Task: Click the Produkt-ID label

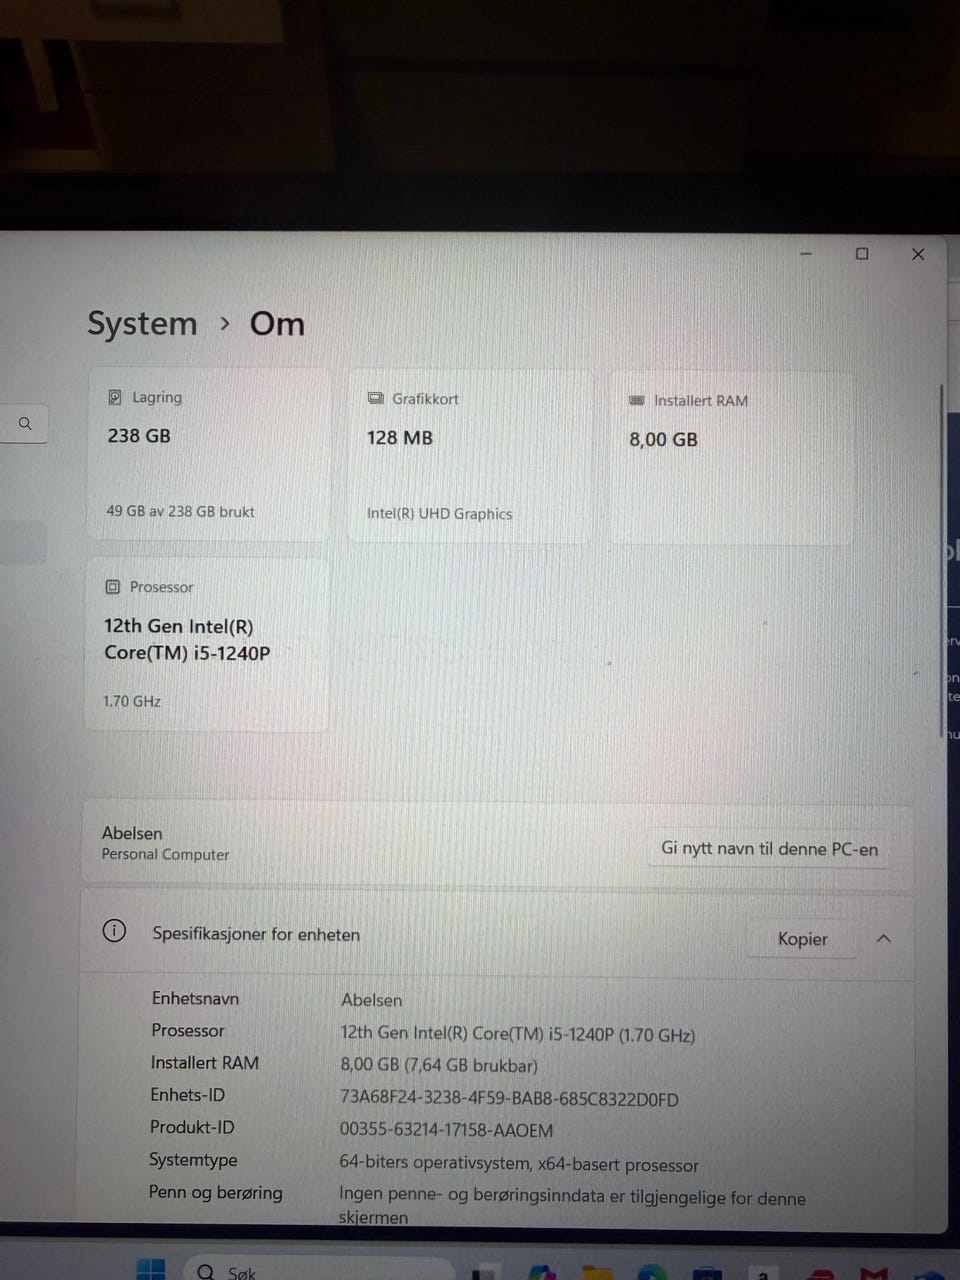Action: (x=192, y=1127)
